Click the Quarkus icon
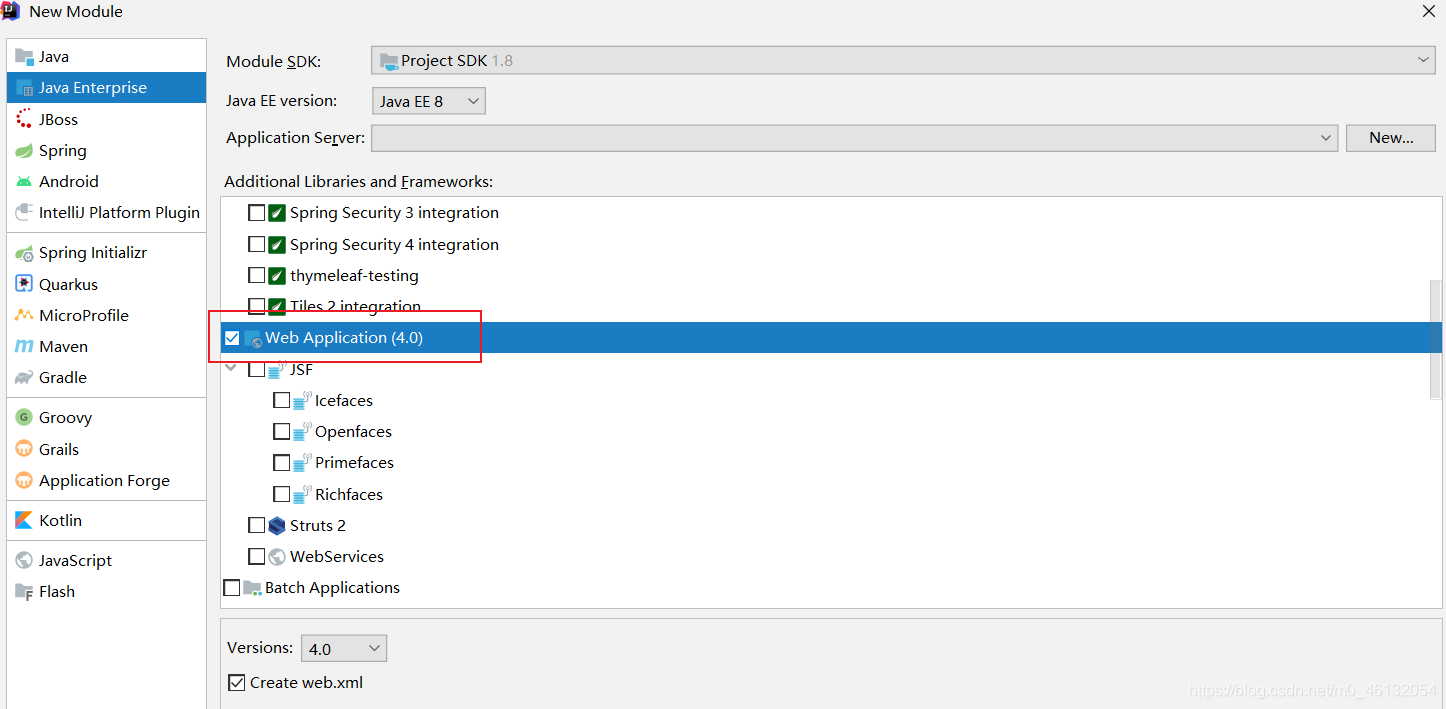Viewport: 1446px width, 709px height. pyautogui.click(x=24, y=284)
